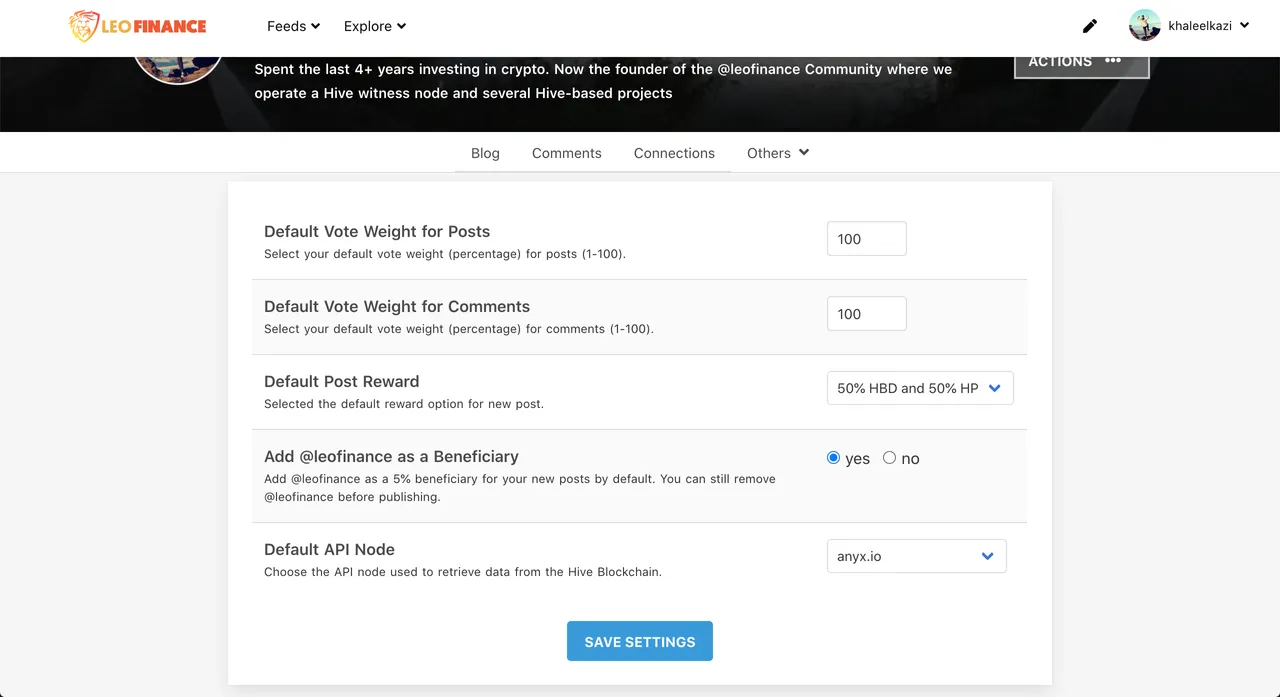The image size is (1280, 697).
Task: Switch to the Blog tab
Action: [x=485, y=153]
